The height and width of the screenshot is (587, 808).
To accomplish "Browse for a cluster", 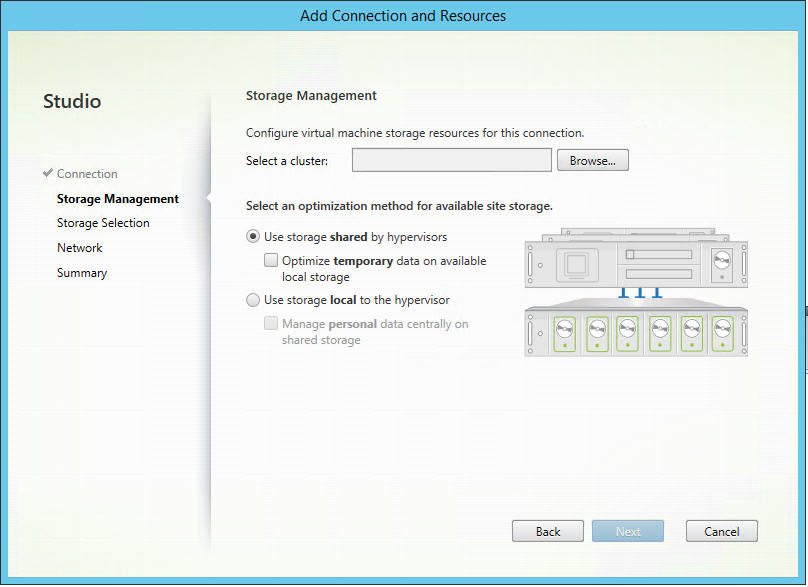I will 592,160.
